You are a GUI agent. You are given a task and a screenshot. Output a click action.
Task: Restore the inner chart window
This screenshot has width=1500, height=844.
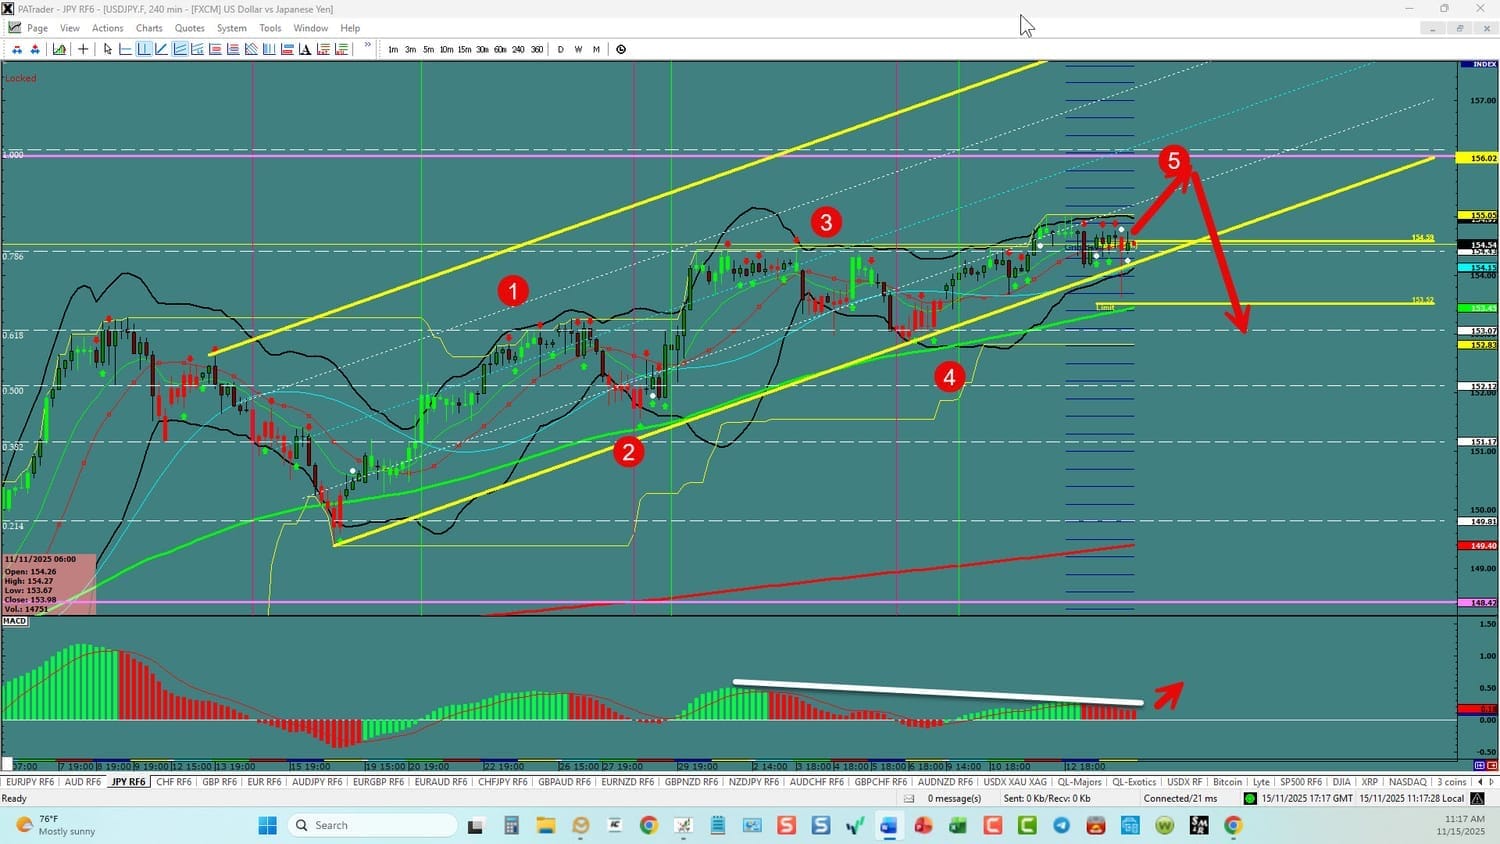(x=1459, y=28)
